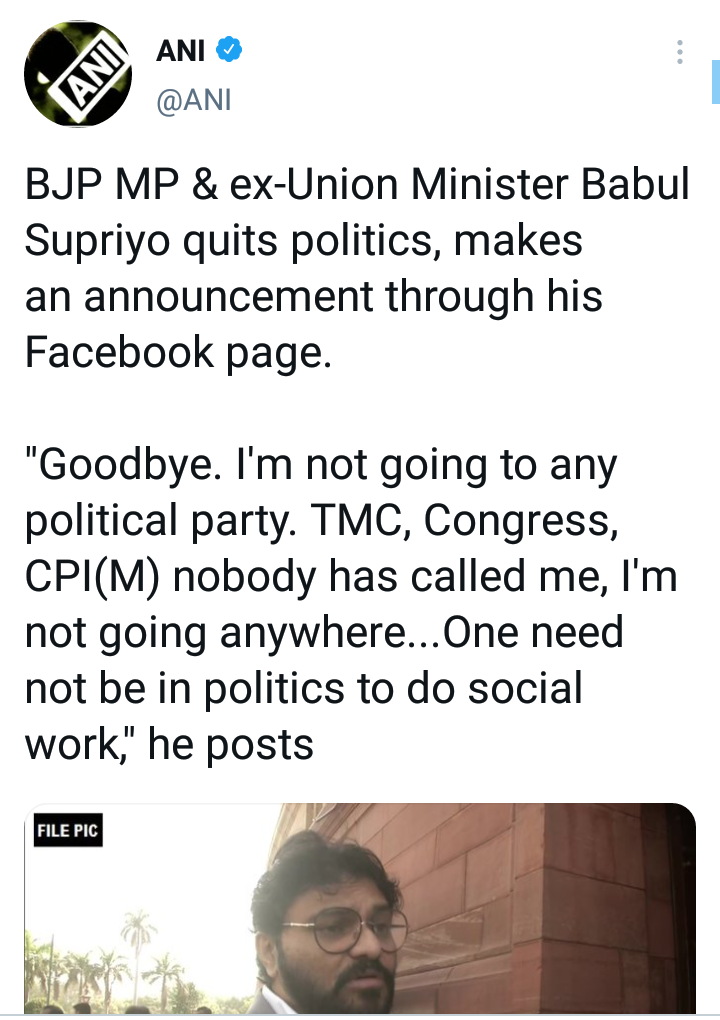This screenshot has width=720, height=1020.
Task: Open the ANI profile avatar
Action: (78, 73)
